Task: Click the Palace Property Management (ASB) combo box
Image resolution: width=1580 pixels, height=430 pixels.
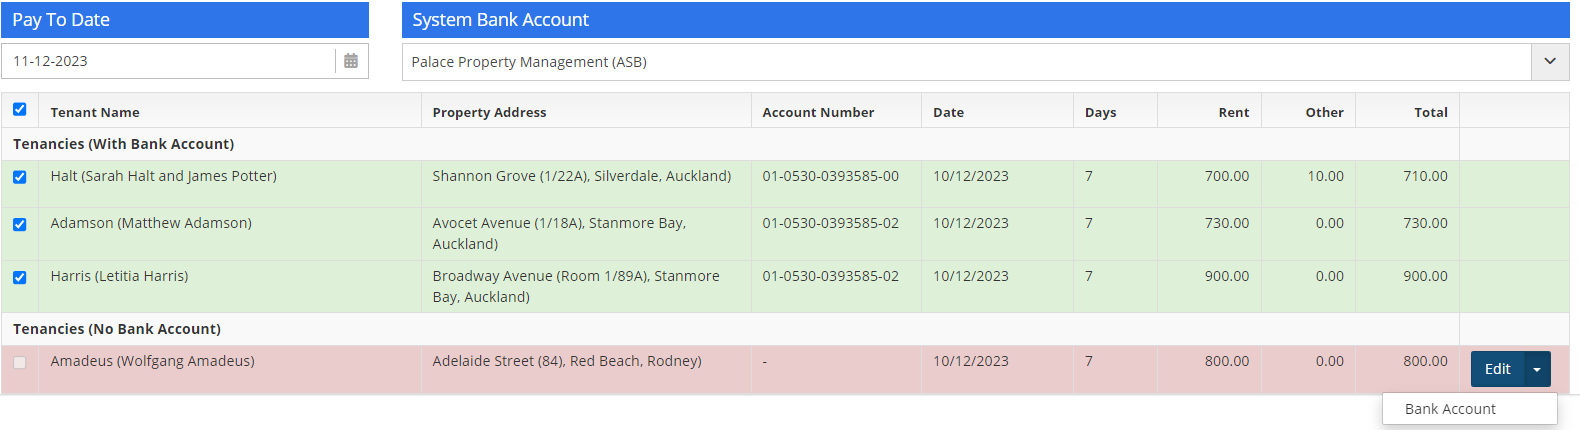Action: 966,62
